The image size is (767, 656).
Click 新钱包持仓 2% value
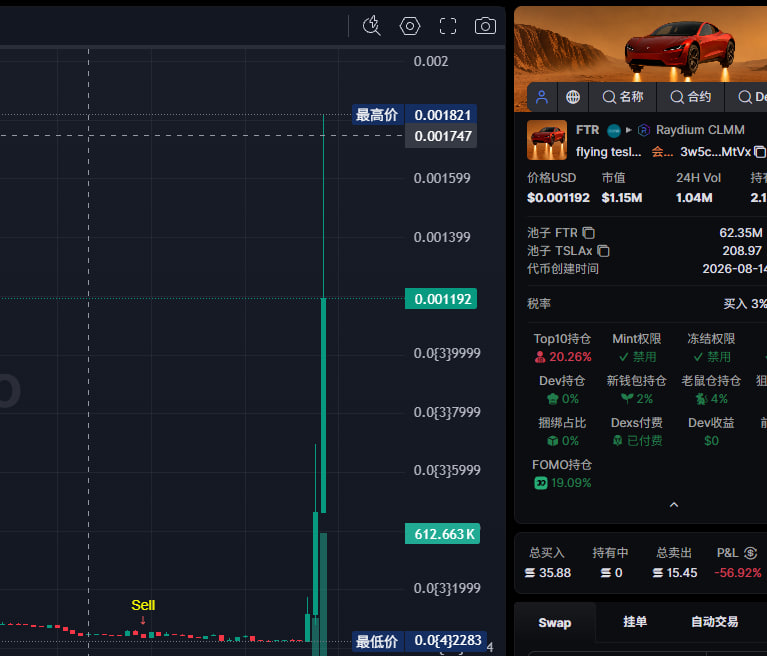tap(637, 399)
